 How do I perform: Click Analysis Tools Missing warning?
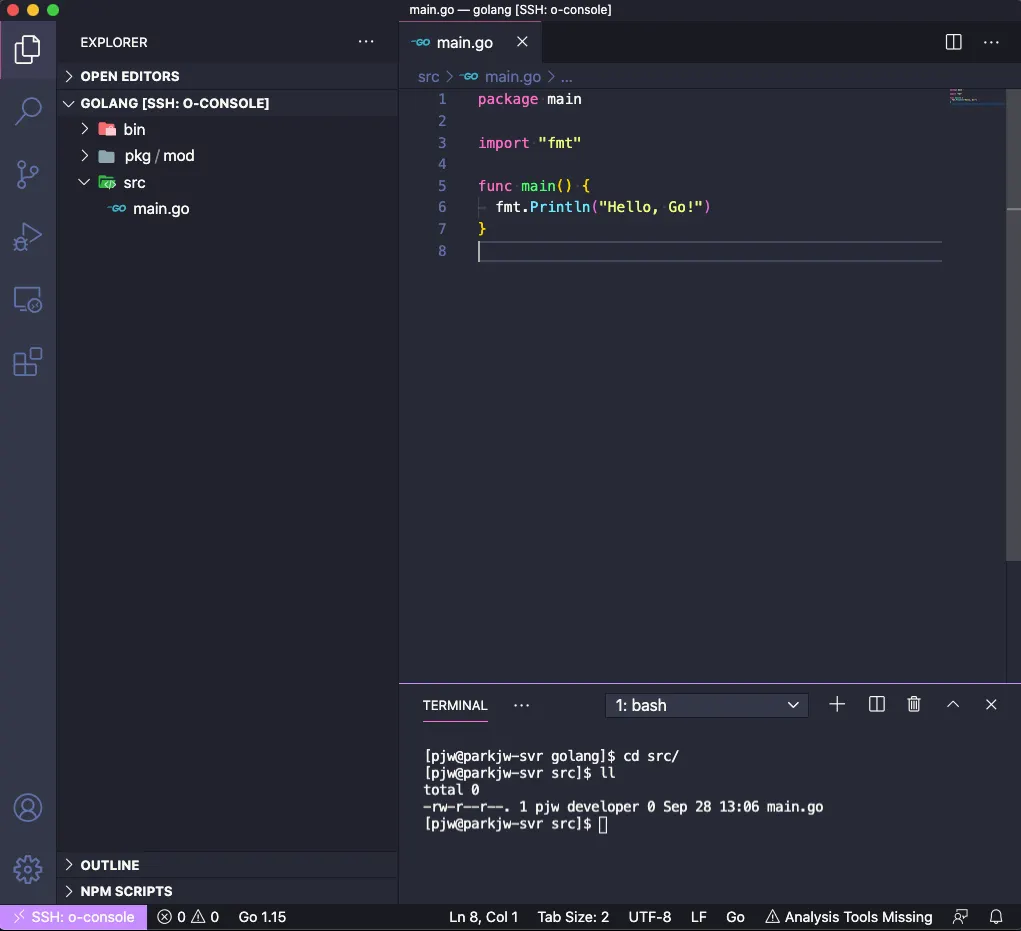[x=848, y=917]
